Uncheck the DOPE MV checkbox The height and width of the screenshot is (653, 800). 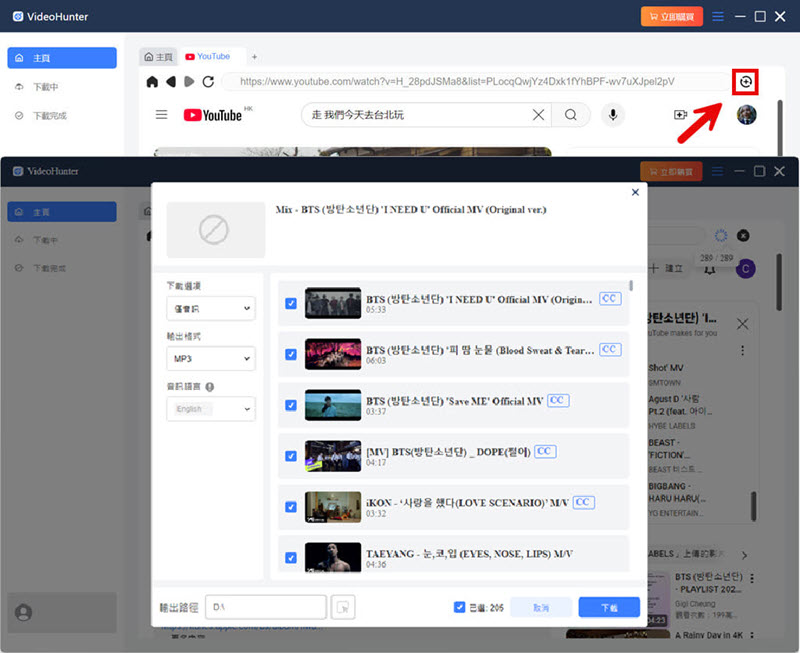(291, 456)
